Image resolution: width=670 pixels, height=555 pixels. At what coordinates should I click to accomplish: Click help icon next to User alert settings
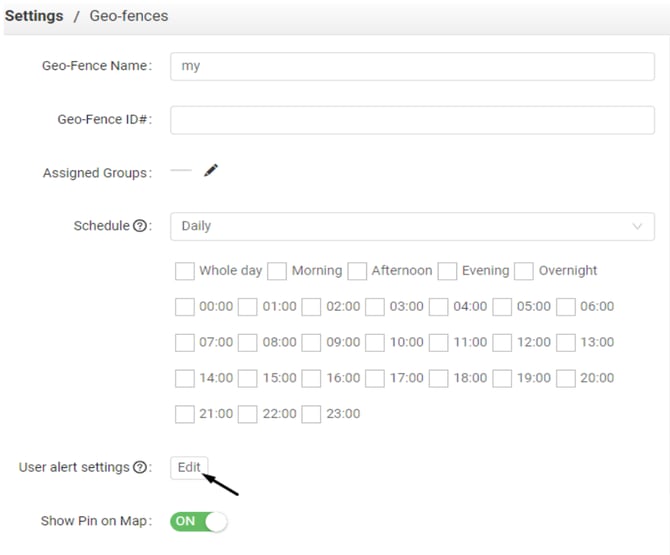click(140, 467)
